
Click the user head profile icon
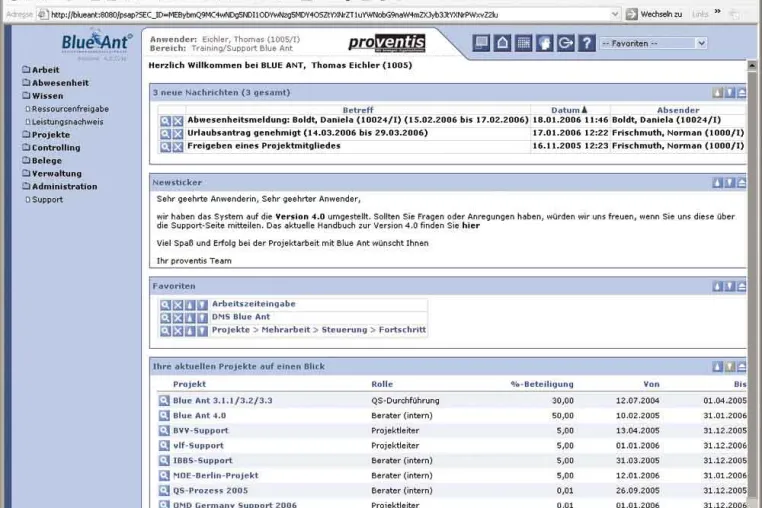[544, 43]
